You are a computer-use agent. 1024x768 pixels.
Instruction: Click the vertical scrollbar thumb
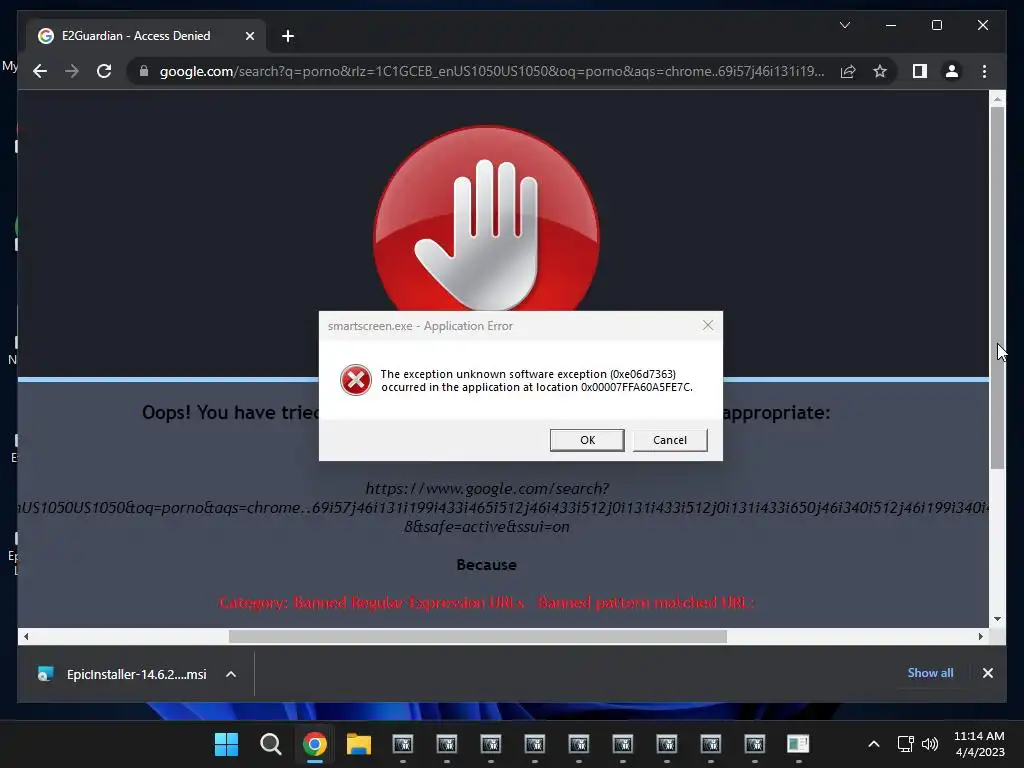997,287
